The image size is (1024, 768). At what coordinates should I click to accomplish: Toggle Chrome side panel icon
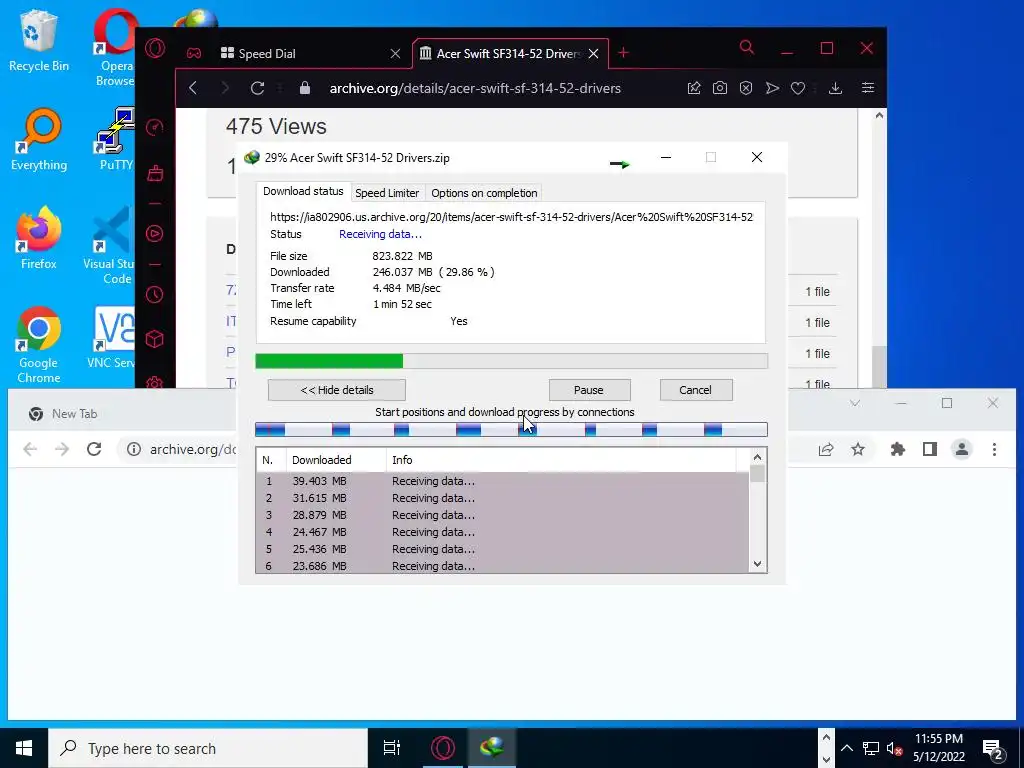(x=930, y=449)
